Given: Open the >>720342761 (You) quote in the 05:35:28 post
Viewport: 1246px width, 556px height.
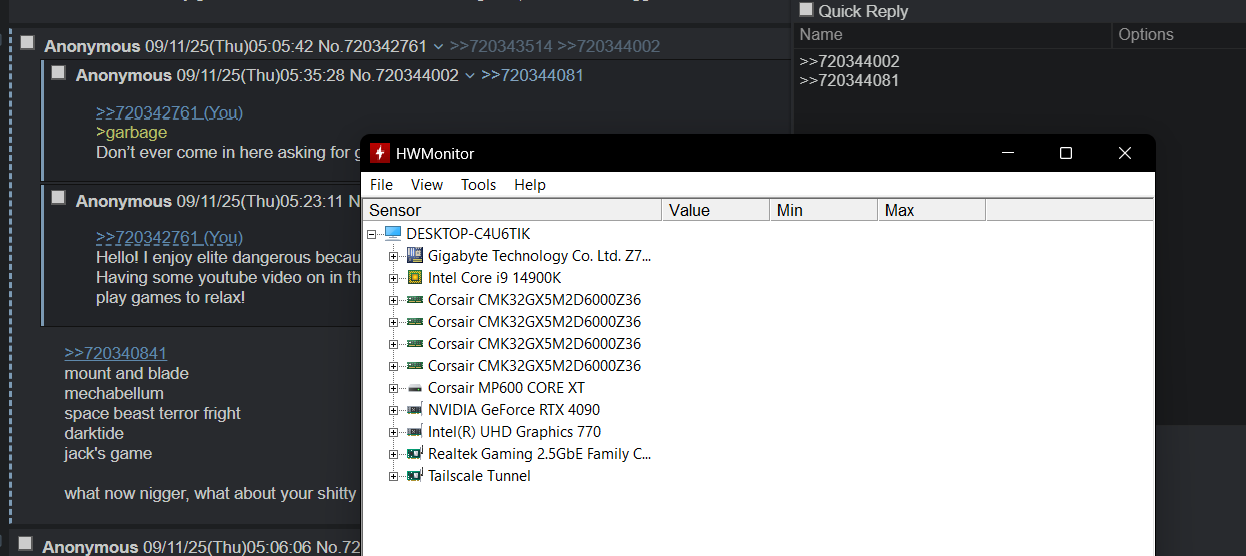Looking at the screenshot, I should (x=169, y=112).
